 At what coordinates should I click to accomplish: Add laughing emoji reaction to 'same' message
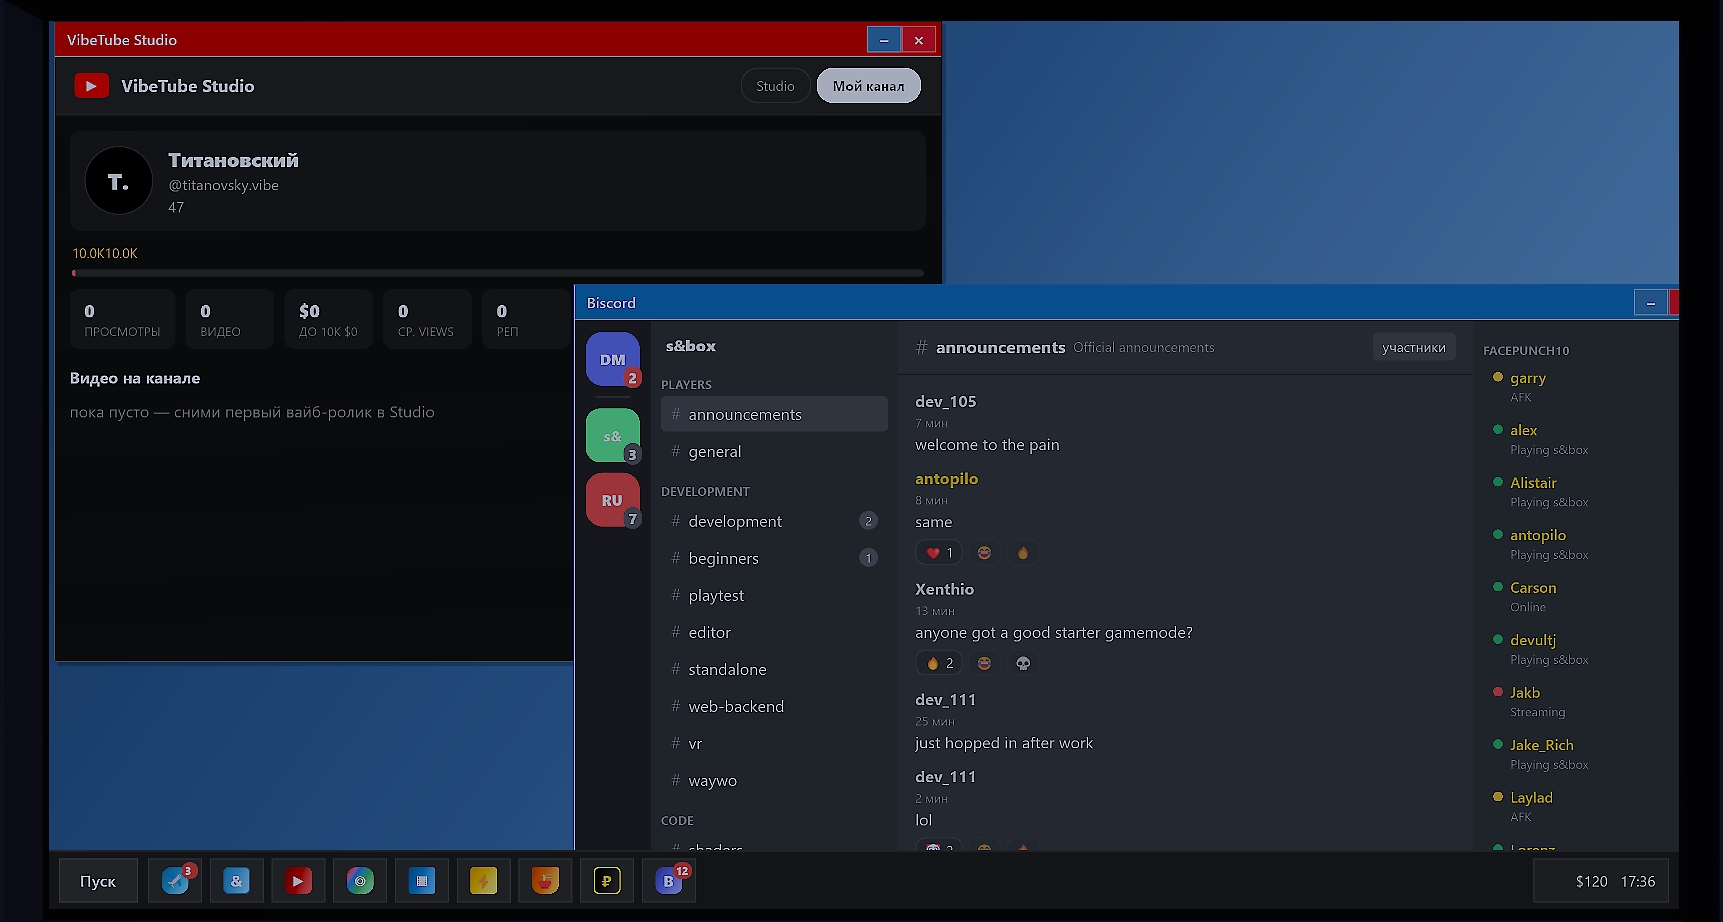tap(984, 553)
